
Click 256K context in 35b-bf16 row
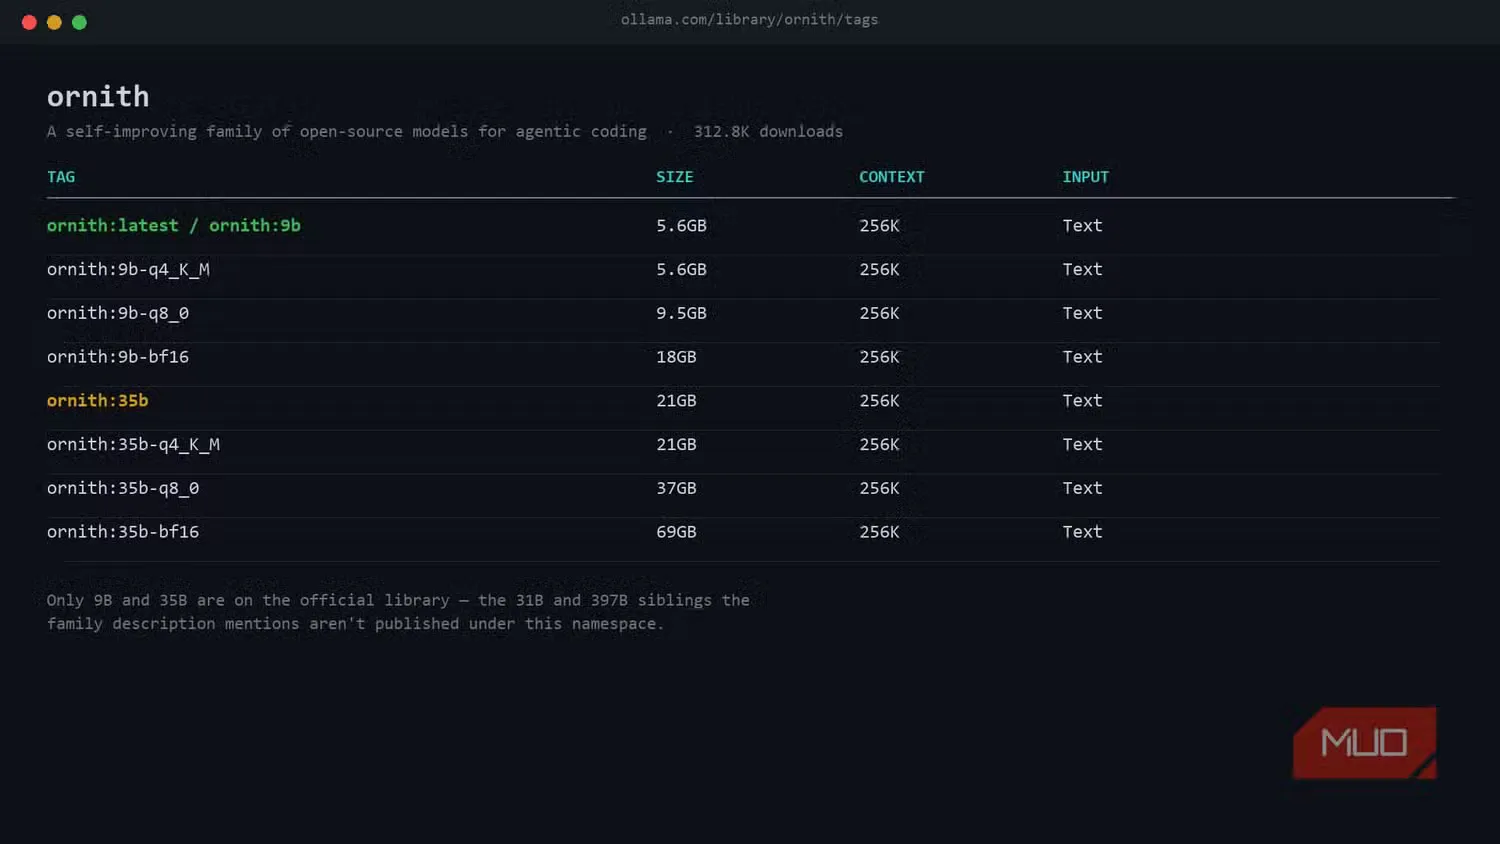879,532
